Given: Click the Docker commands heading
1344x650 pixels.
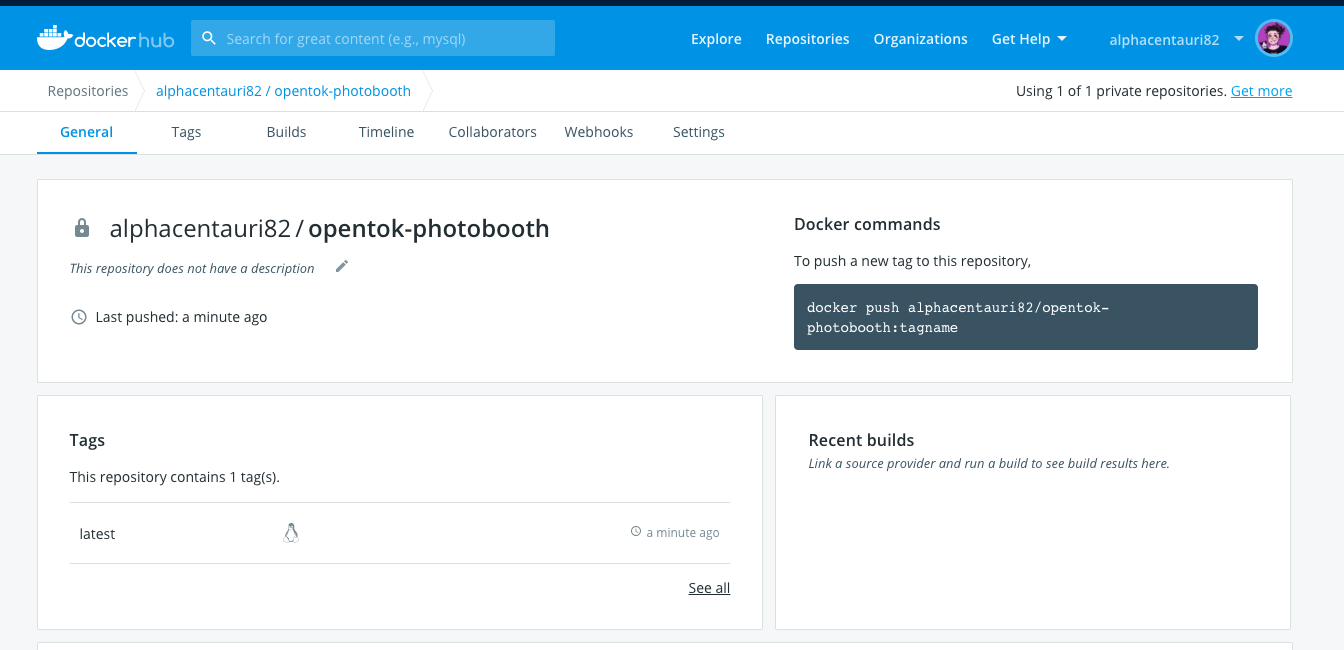Looking at the screenshot, I should 867,224.
